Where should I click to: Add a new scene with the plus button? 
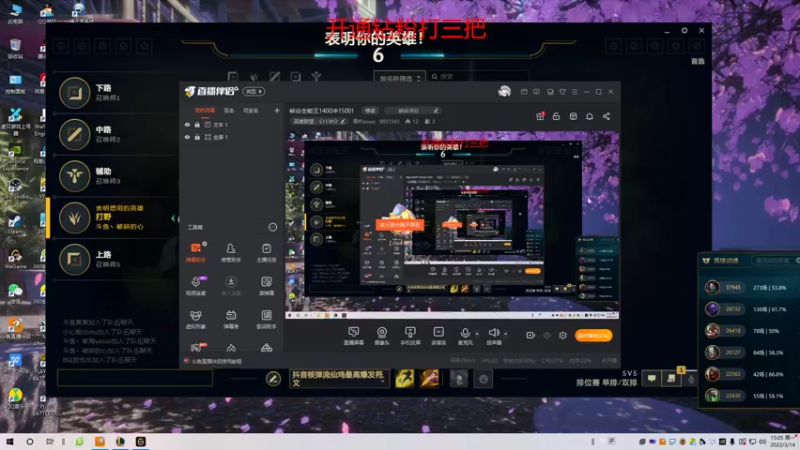coord(277,110)
